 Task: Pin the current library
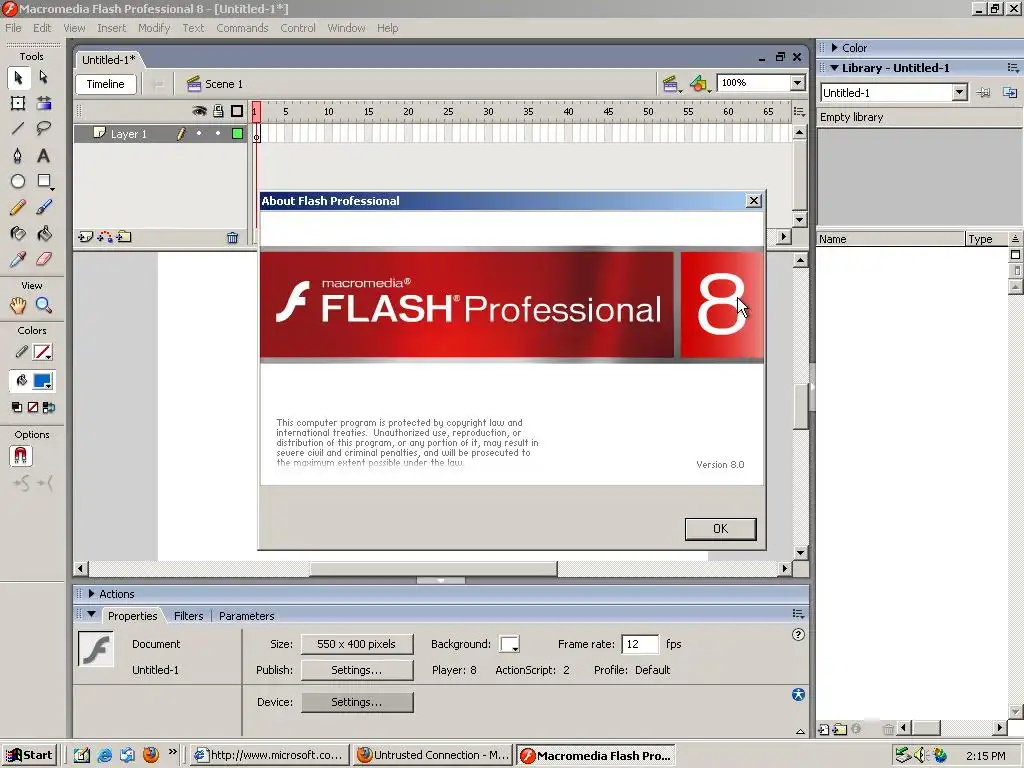[983, 93]
